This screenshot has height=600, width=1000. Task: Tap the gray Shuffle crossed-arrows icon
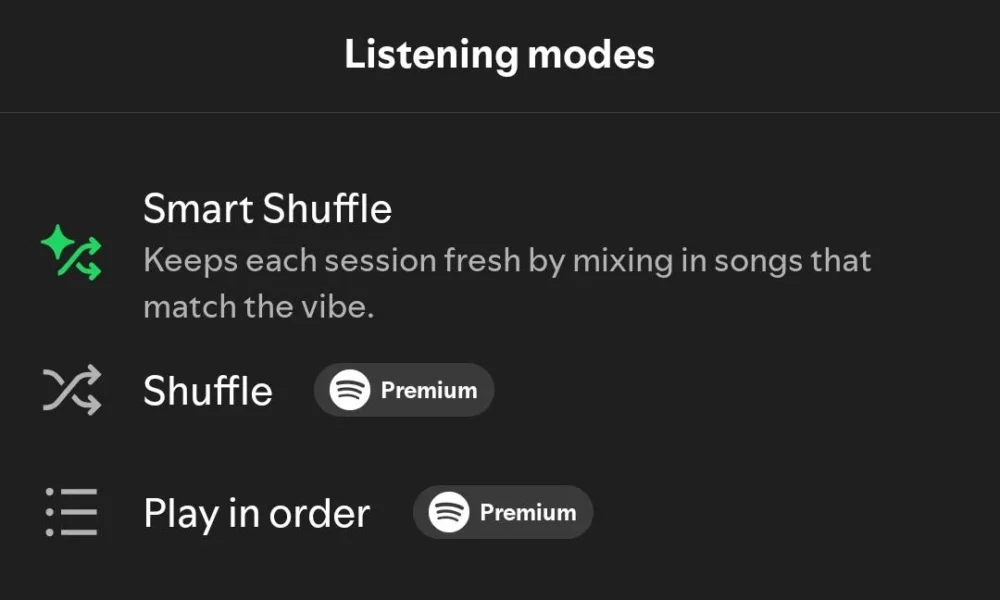coord(71,390)
